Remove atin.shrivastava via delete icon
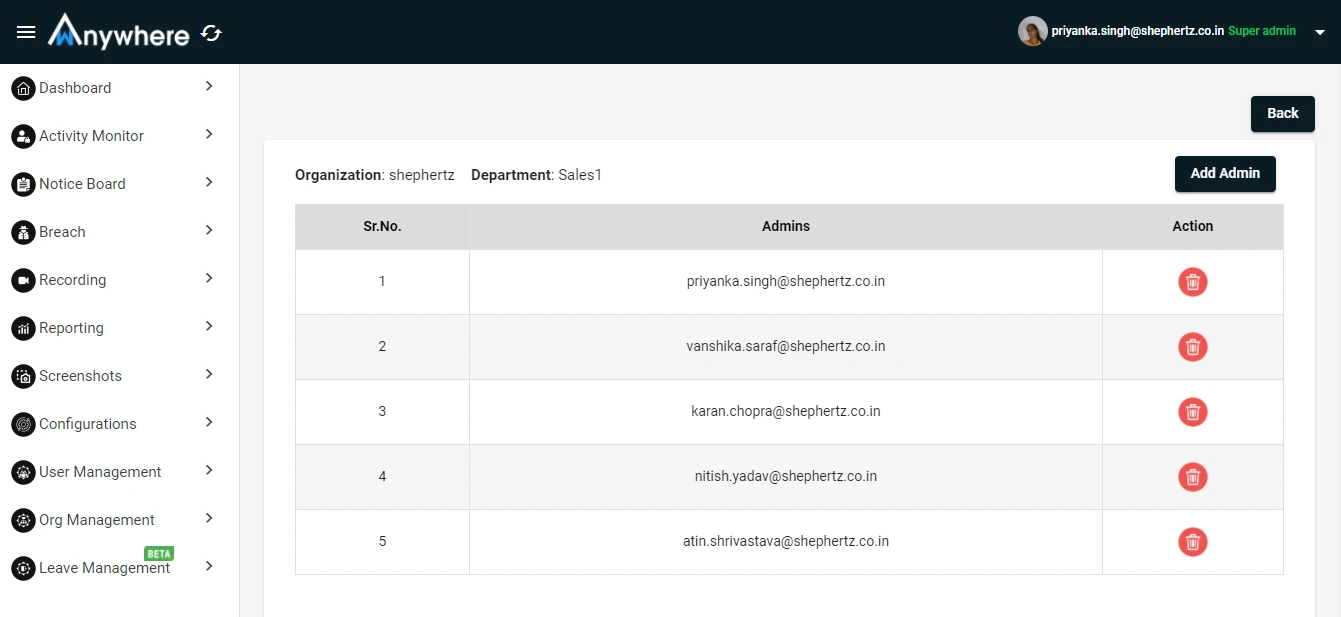The height and width of the screenshot is (617, 1341). [x=1192, y=542]
